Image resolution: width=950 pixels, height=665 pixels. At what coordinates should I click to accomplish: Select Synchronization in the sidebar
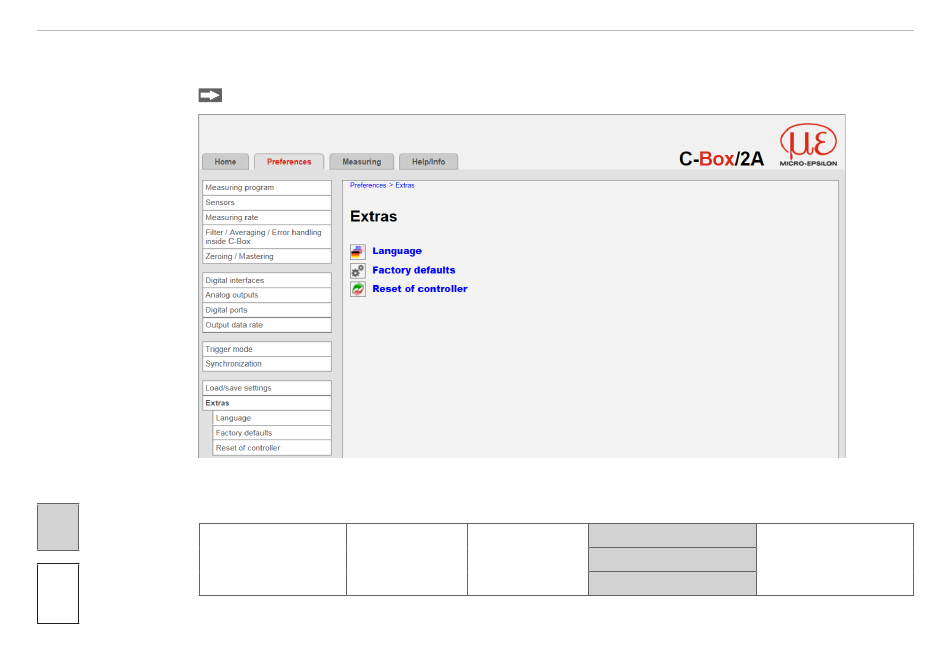267,364
